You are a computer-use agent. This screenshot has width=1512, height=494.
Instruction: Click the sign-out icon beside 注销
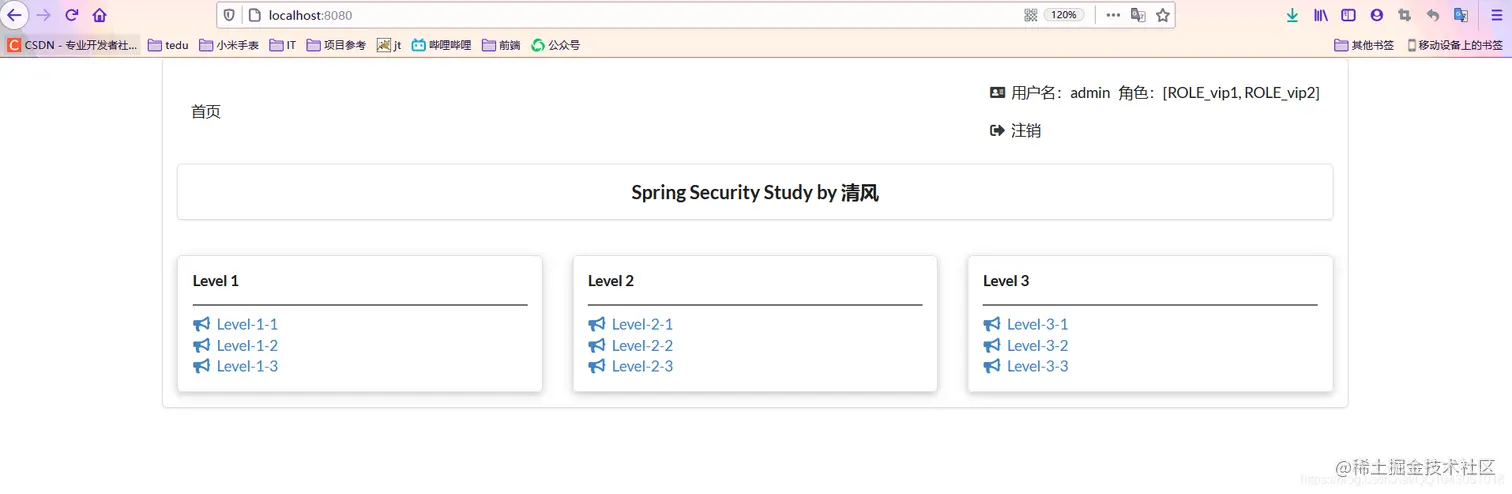(997, 130)
